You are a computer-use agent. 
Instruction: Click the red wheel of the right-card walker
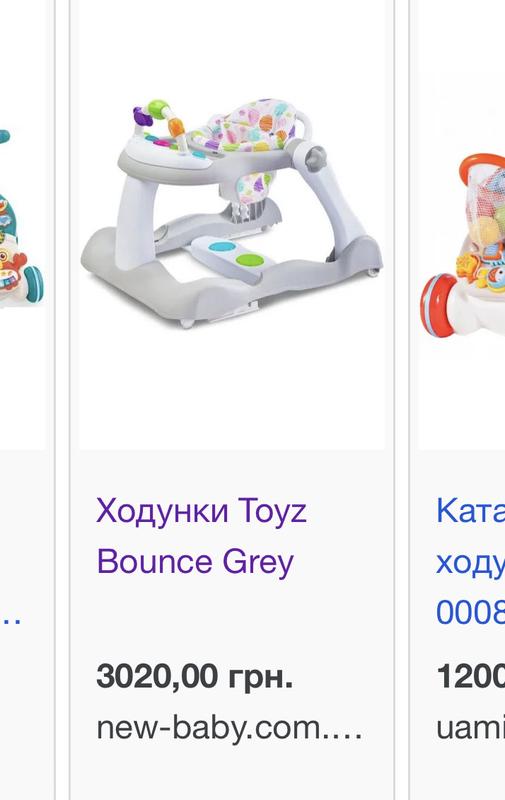[x=437, y=305]
